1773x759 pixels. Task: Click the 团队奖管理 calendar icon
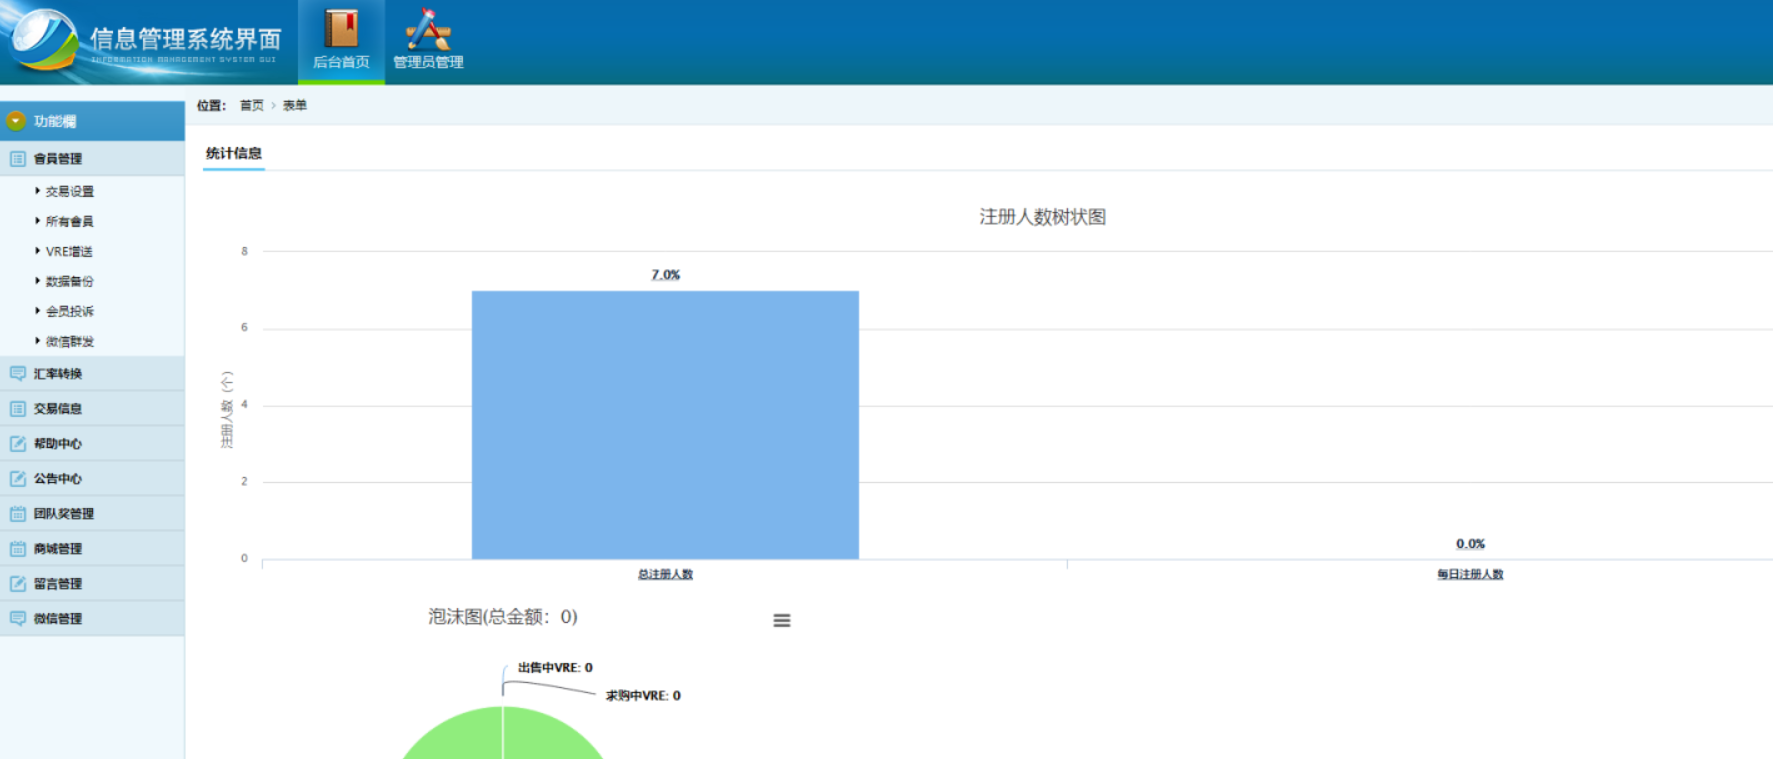point(18,513)
